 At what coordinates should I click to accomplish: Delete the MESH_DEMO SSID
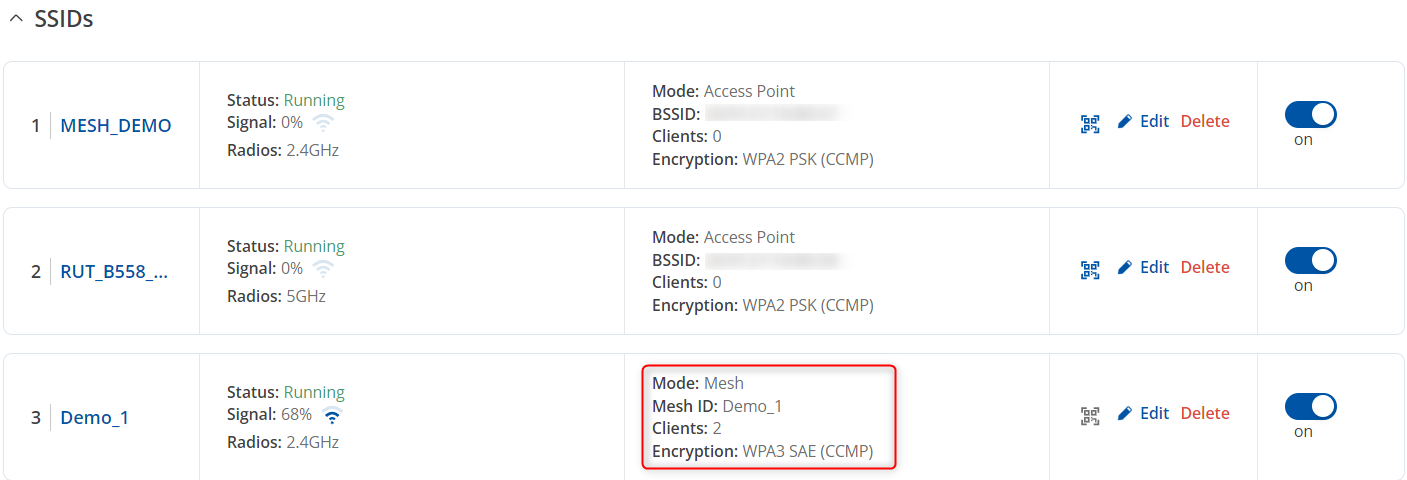click(x=1205, y=122)
